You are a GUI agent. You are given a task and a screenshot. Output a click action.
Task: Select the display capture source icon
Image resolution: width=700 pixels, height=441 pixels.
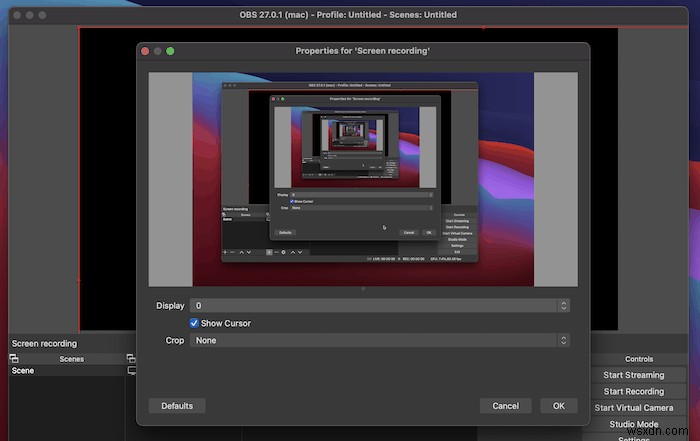click(x=131, y=371)
